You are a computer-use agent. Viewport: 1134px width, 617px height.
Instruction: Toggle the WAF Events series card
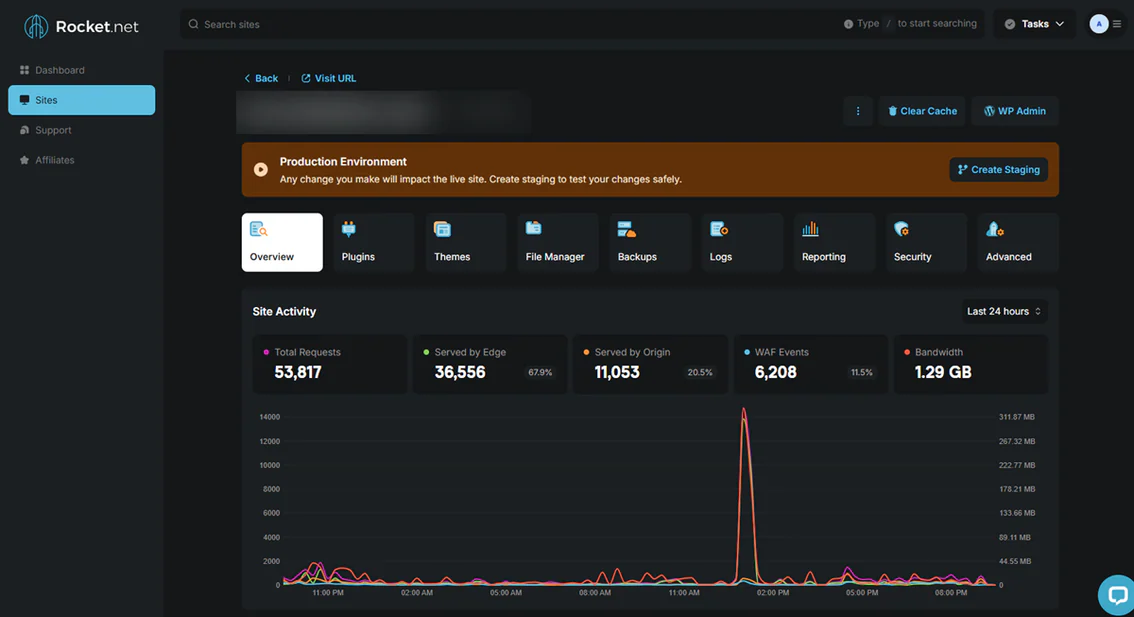pos(811,364)
